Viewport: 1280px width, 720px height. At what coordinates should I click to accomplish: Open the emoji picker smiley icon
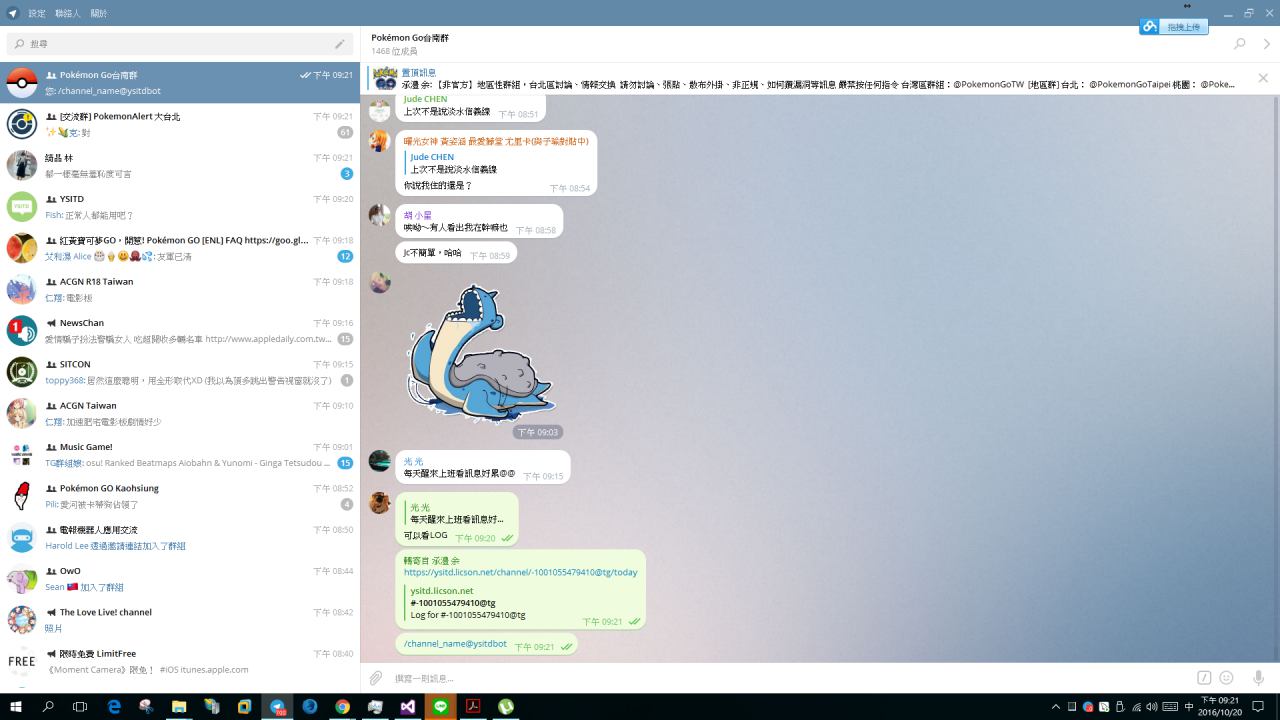coord(1226,678)
